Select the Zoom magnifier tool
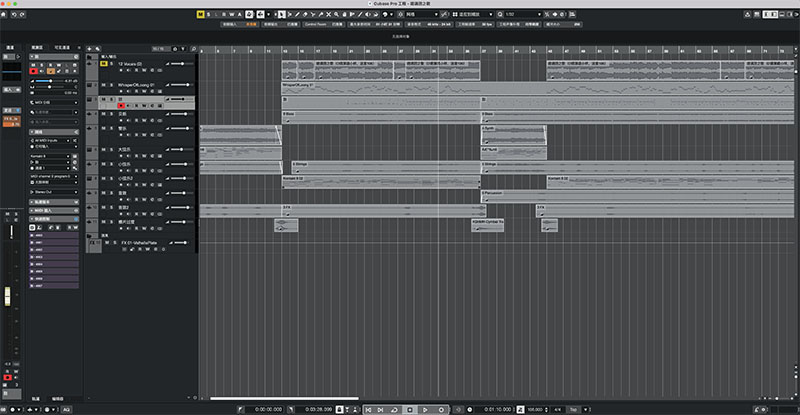This screenshot has height=415, width=800. 336,14
